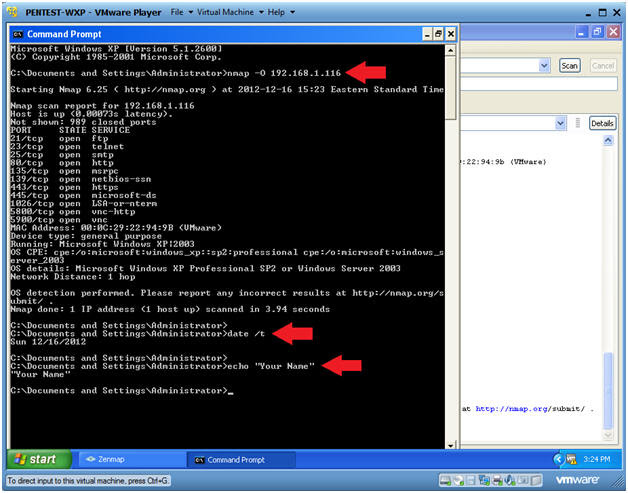Click the floppy drive status icon

pos(471,479)
